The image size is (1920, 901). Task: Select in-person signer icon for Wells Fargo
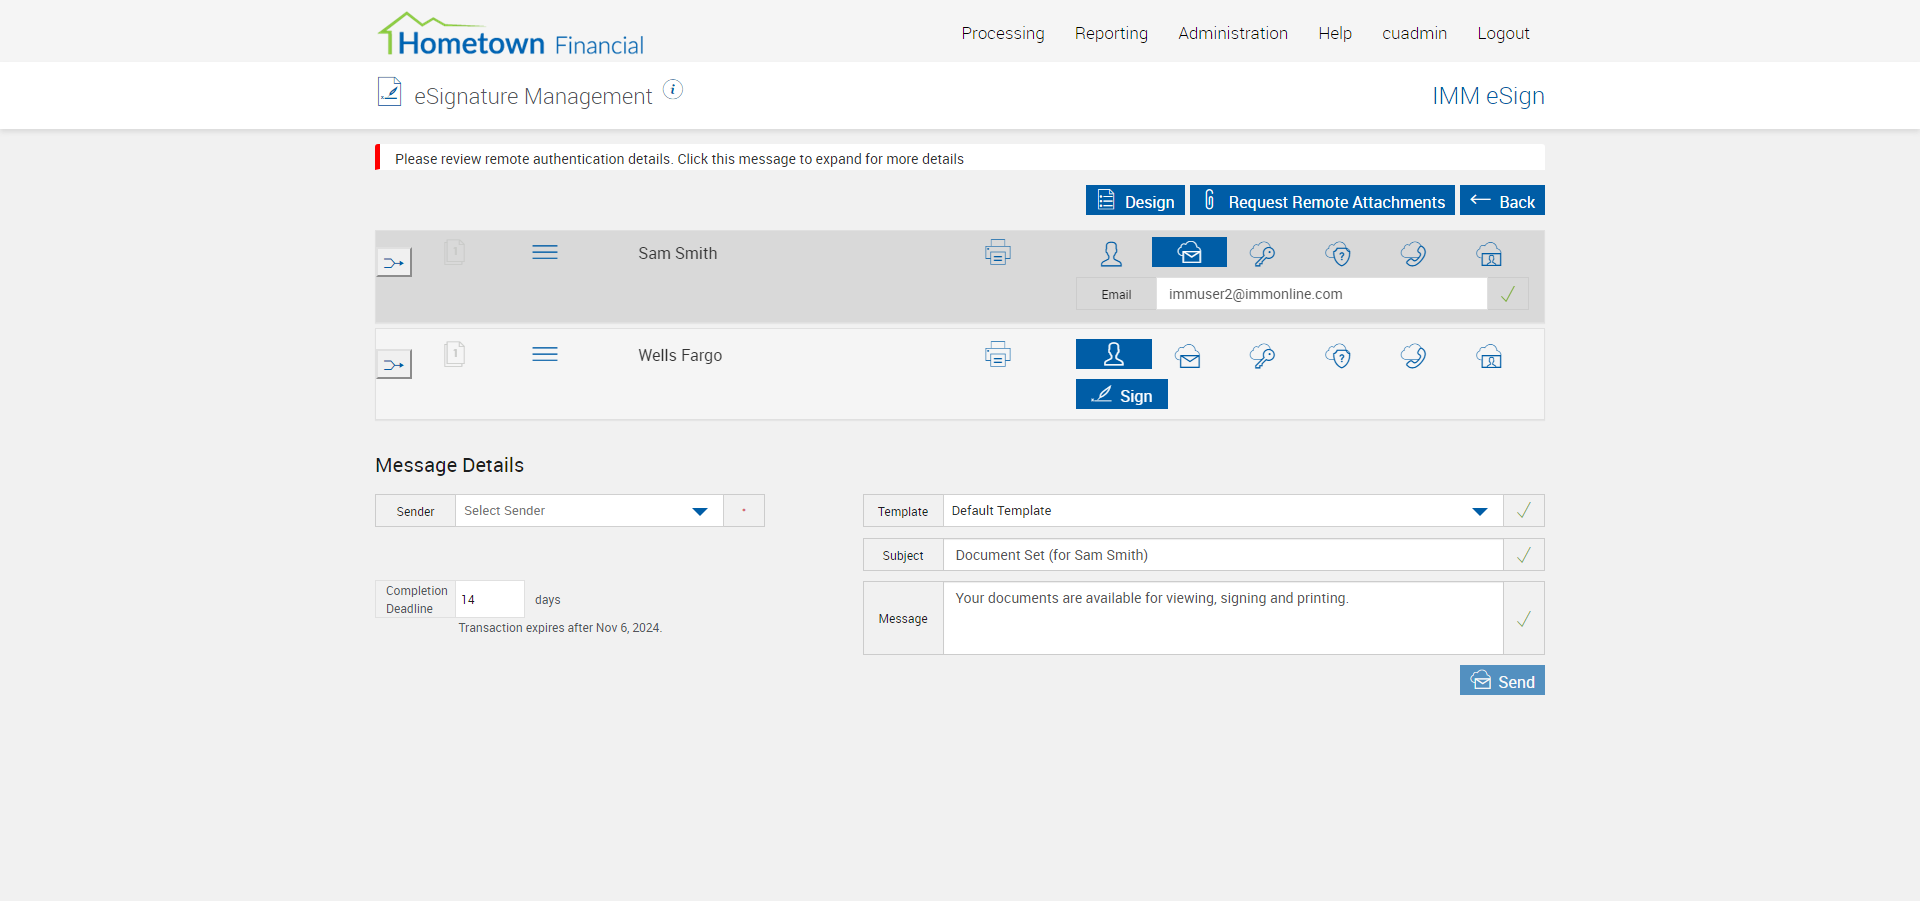point(1113,354)
